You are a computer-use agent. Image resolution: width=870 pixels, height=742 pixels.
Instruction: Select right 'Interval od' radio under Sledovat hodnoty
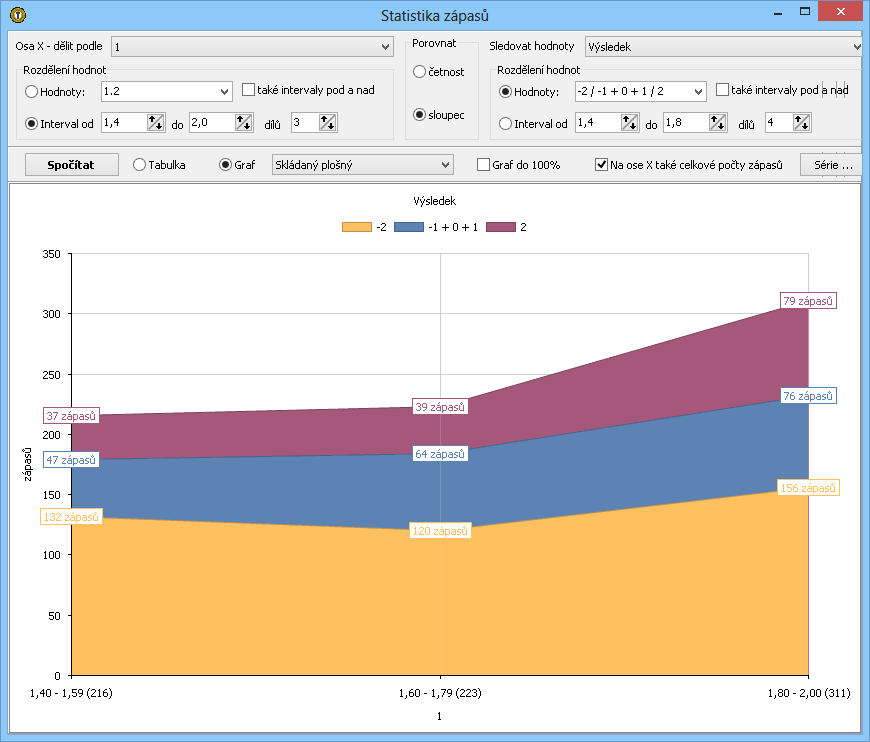(505, 123)
